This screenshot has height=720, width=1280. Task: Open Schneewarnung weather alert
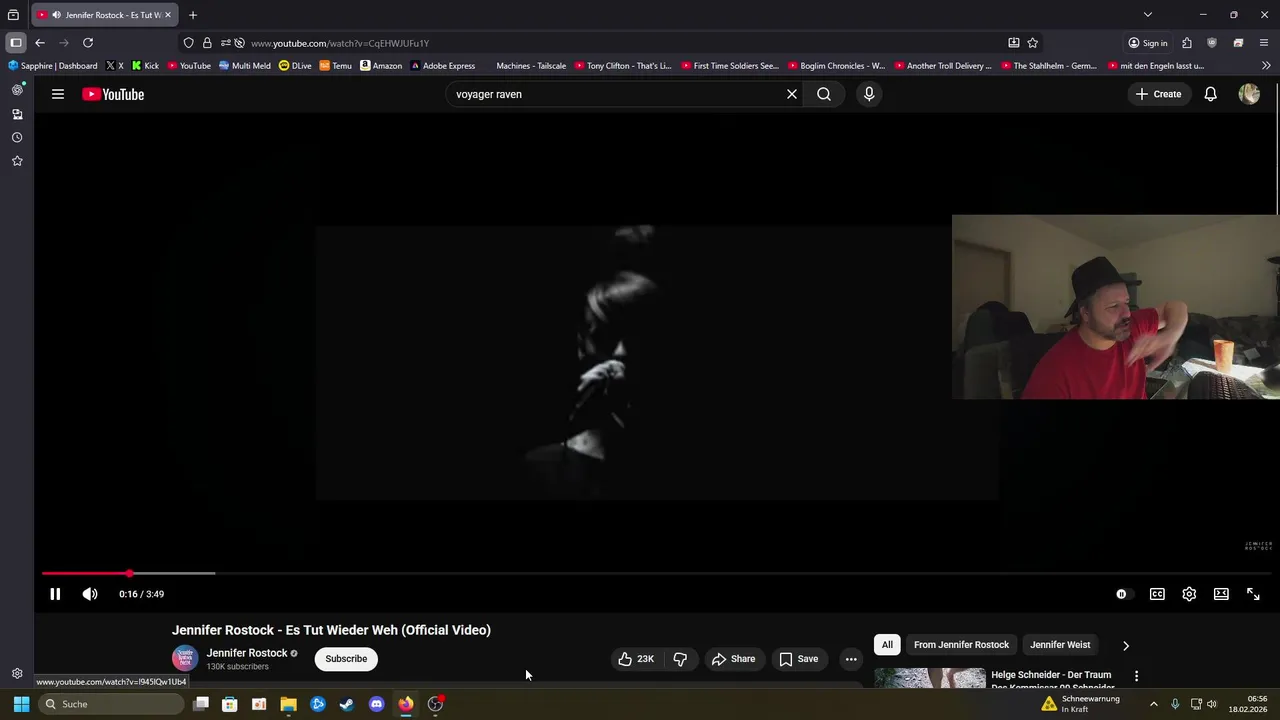coord(1080,704)
